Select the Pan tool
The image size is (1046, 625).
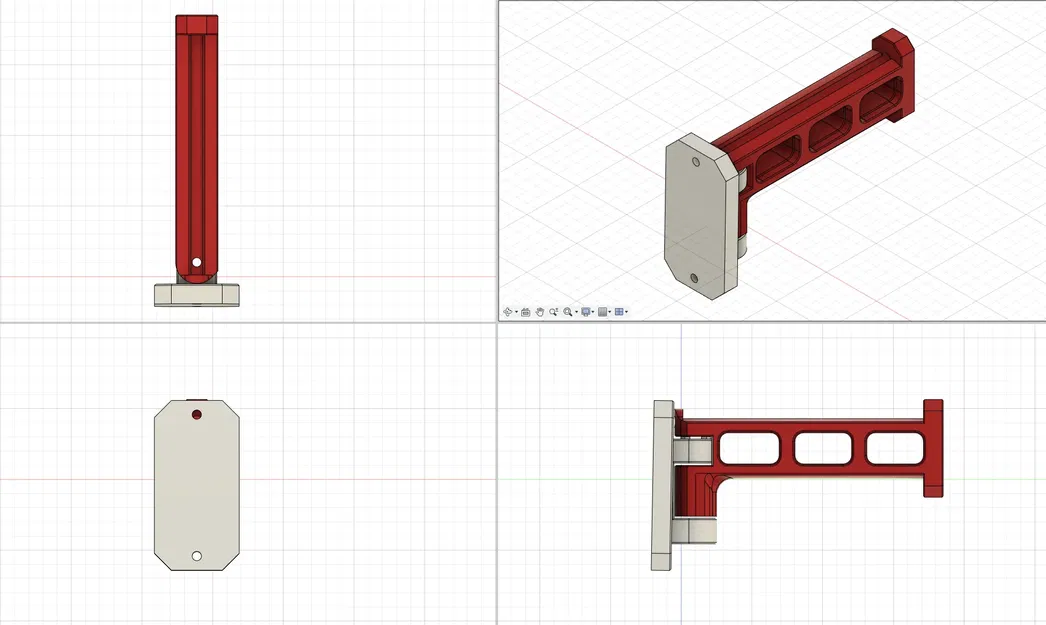pos(540,311)
